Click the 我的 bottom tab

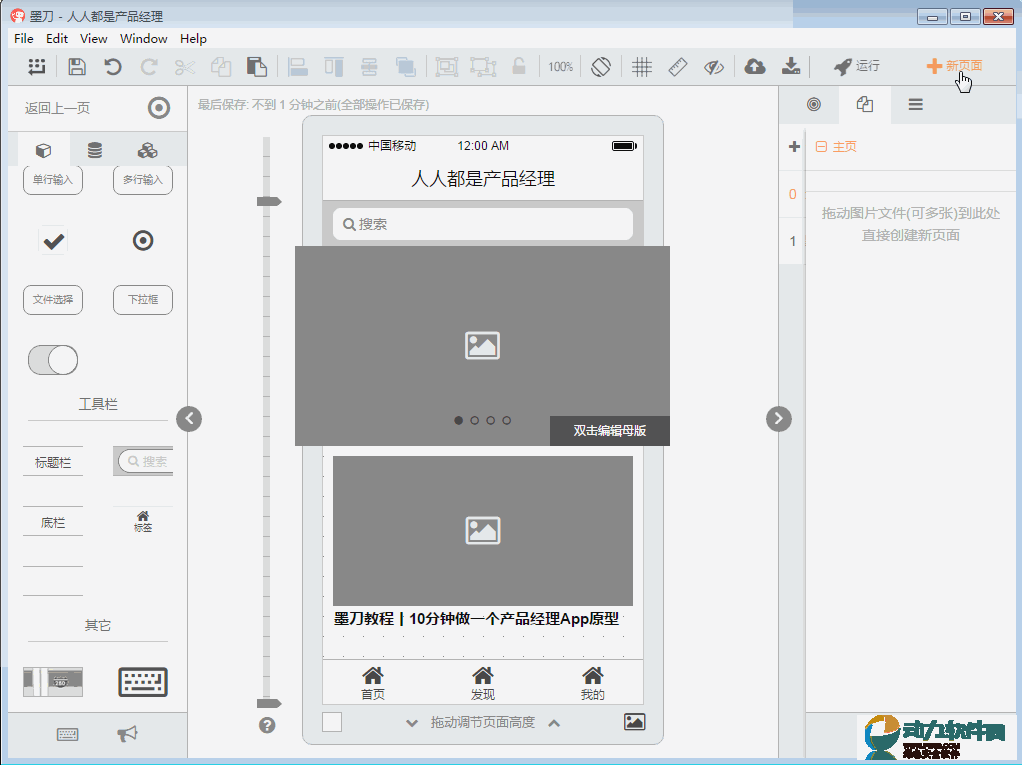(x=592, y=684)
